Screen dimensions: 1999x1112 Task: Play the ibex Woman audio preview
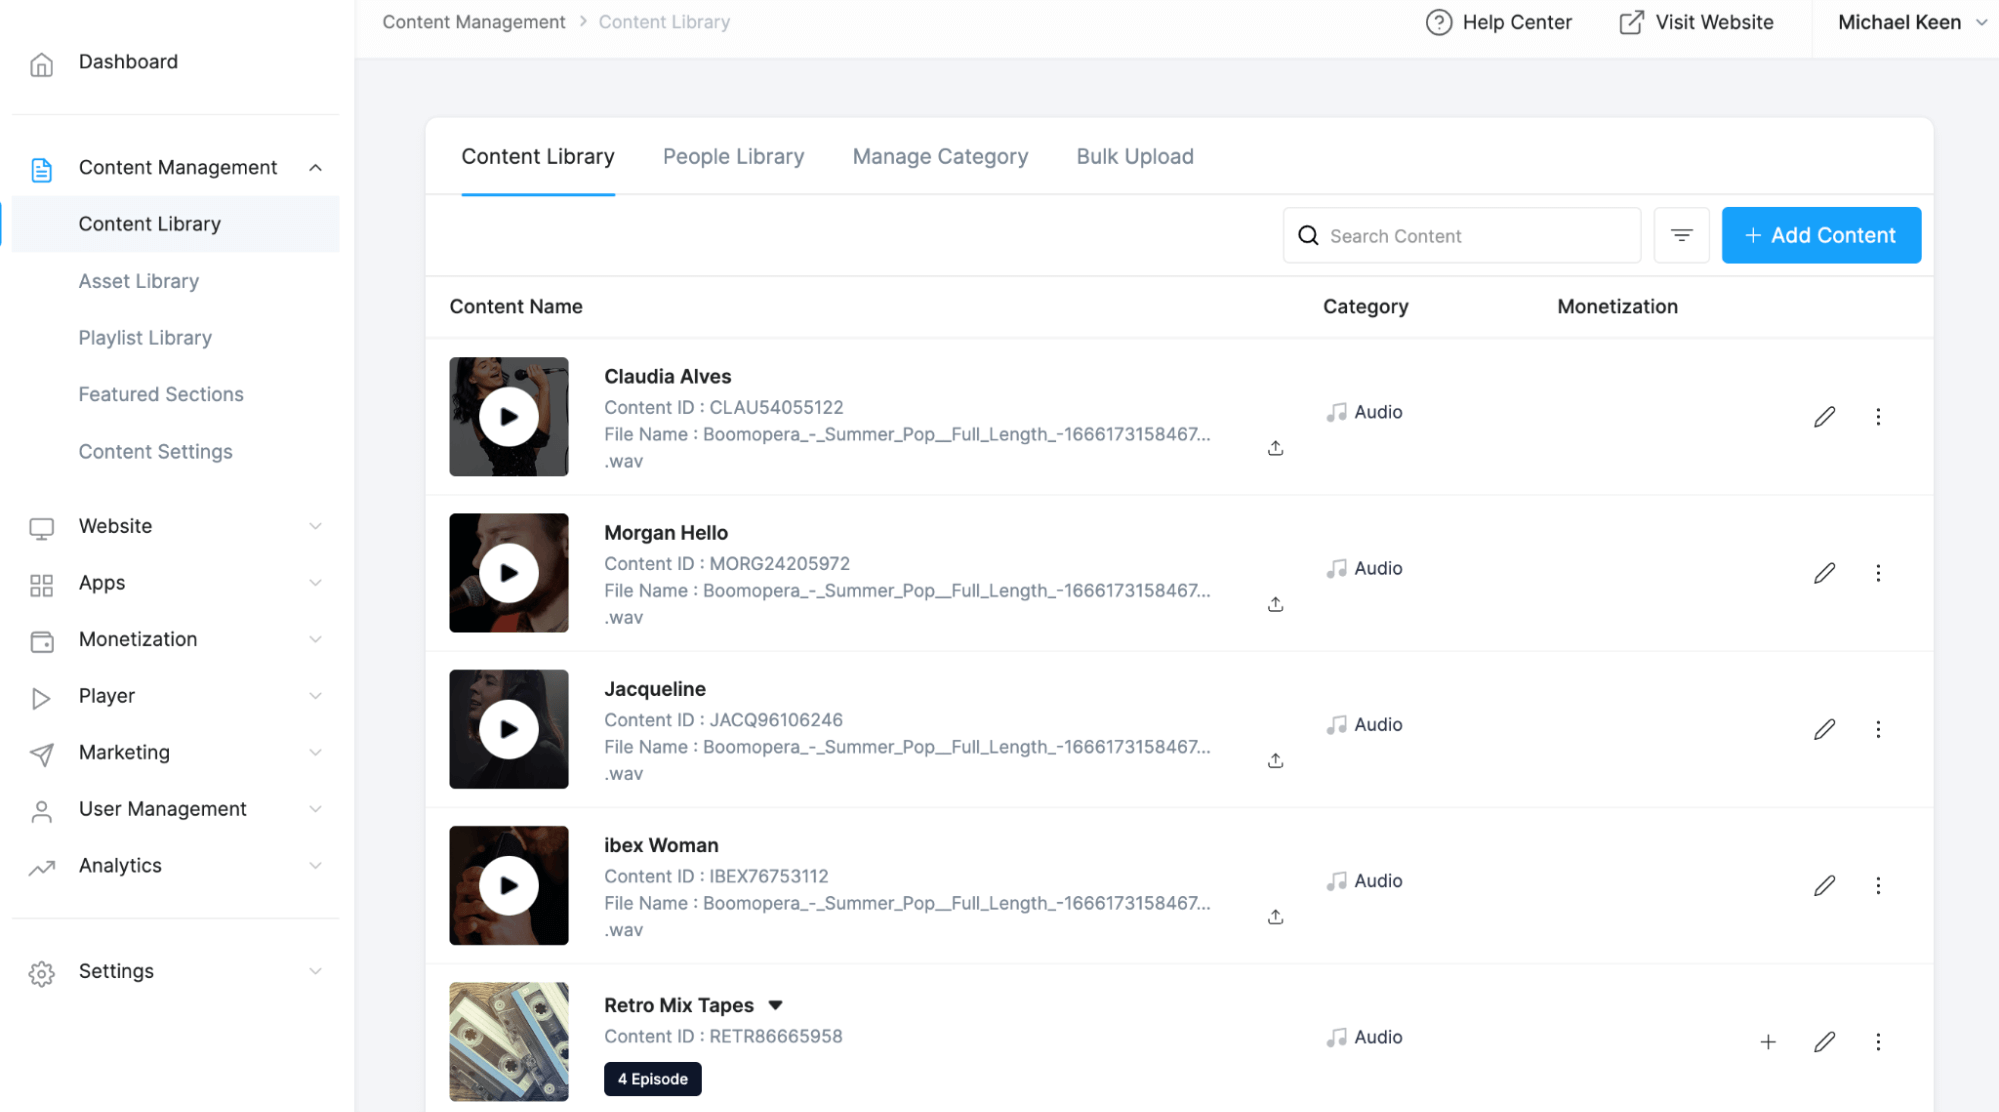click(x=509, y=885)
